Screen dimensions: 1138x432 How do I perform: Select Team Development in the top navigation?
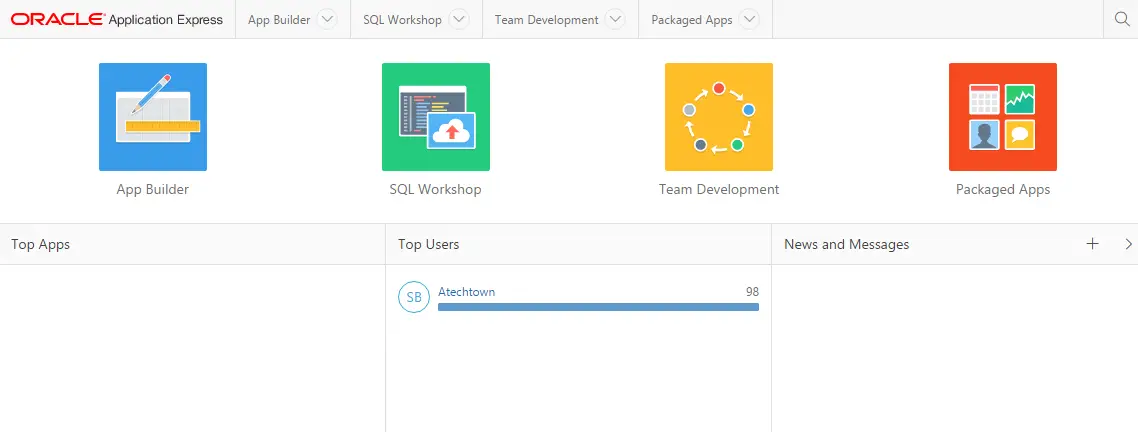coord(547,20)
